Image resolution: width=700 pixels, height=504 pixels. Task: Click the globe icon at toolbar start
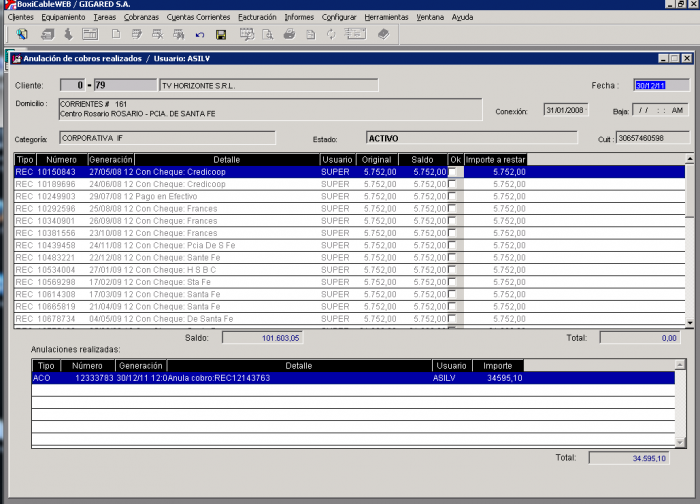22,34
